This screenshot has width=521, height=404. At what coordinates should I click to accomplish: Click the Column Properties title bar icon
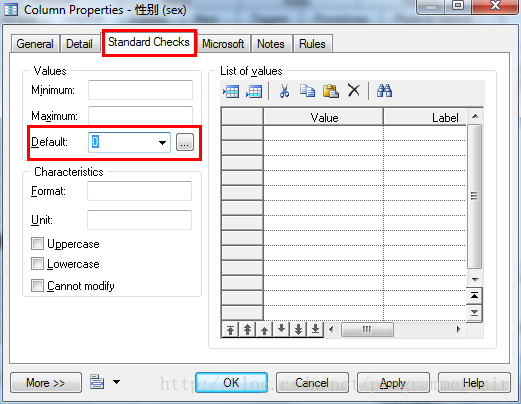11,10
